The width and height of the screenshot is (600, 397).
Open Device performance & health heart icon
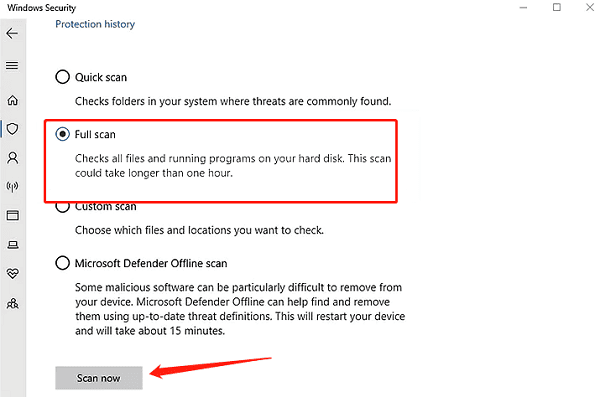pyautogui.click(x=13, y=273)
